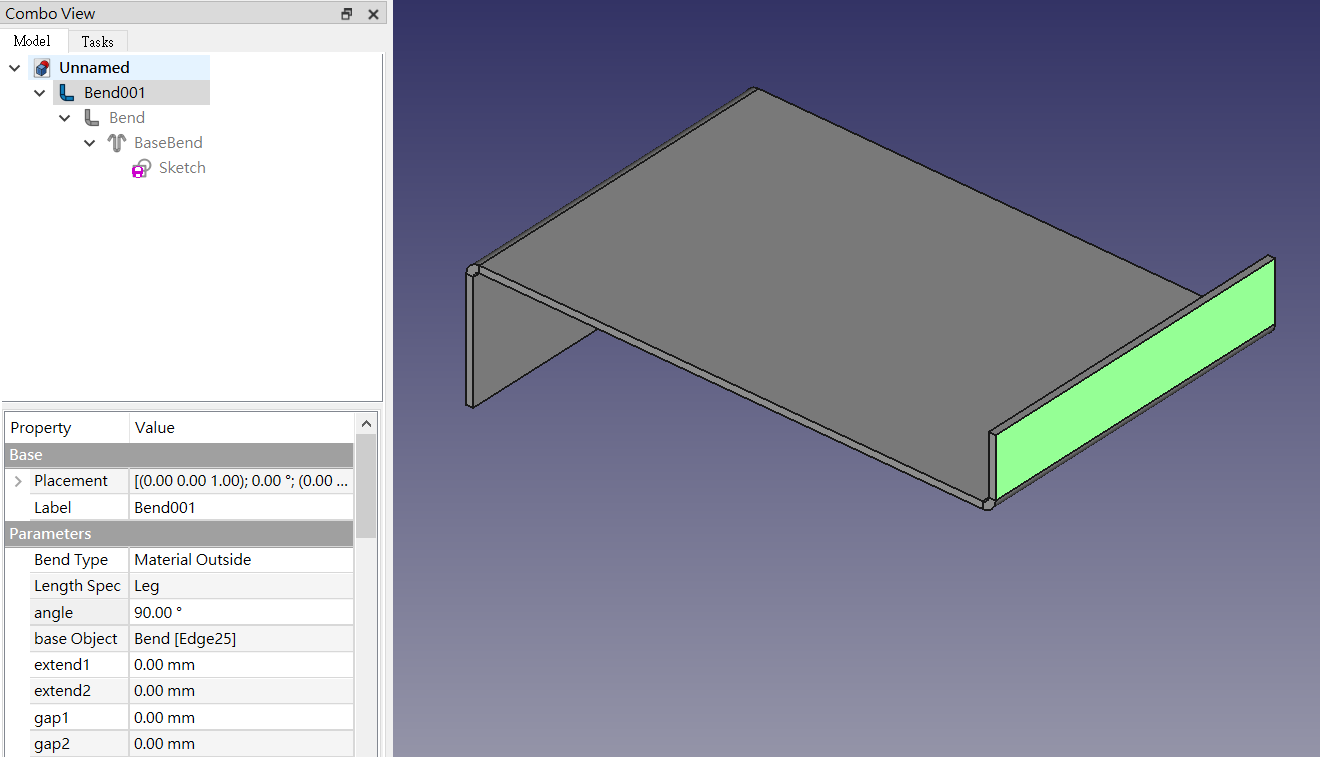Undock the Combo View panel
The image size is (1320, 757).
pos(347,14)
